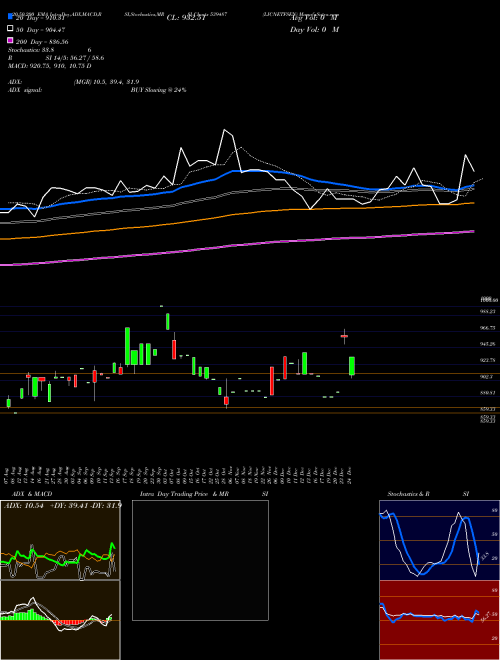Click the 'BUY Slowing @ 24%' signal text
The height and width of the screenshot is (660, 500).
point(158,90)
